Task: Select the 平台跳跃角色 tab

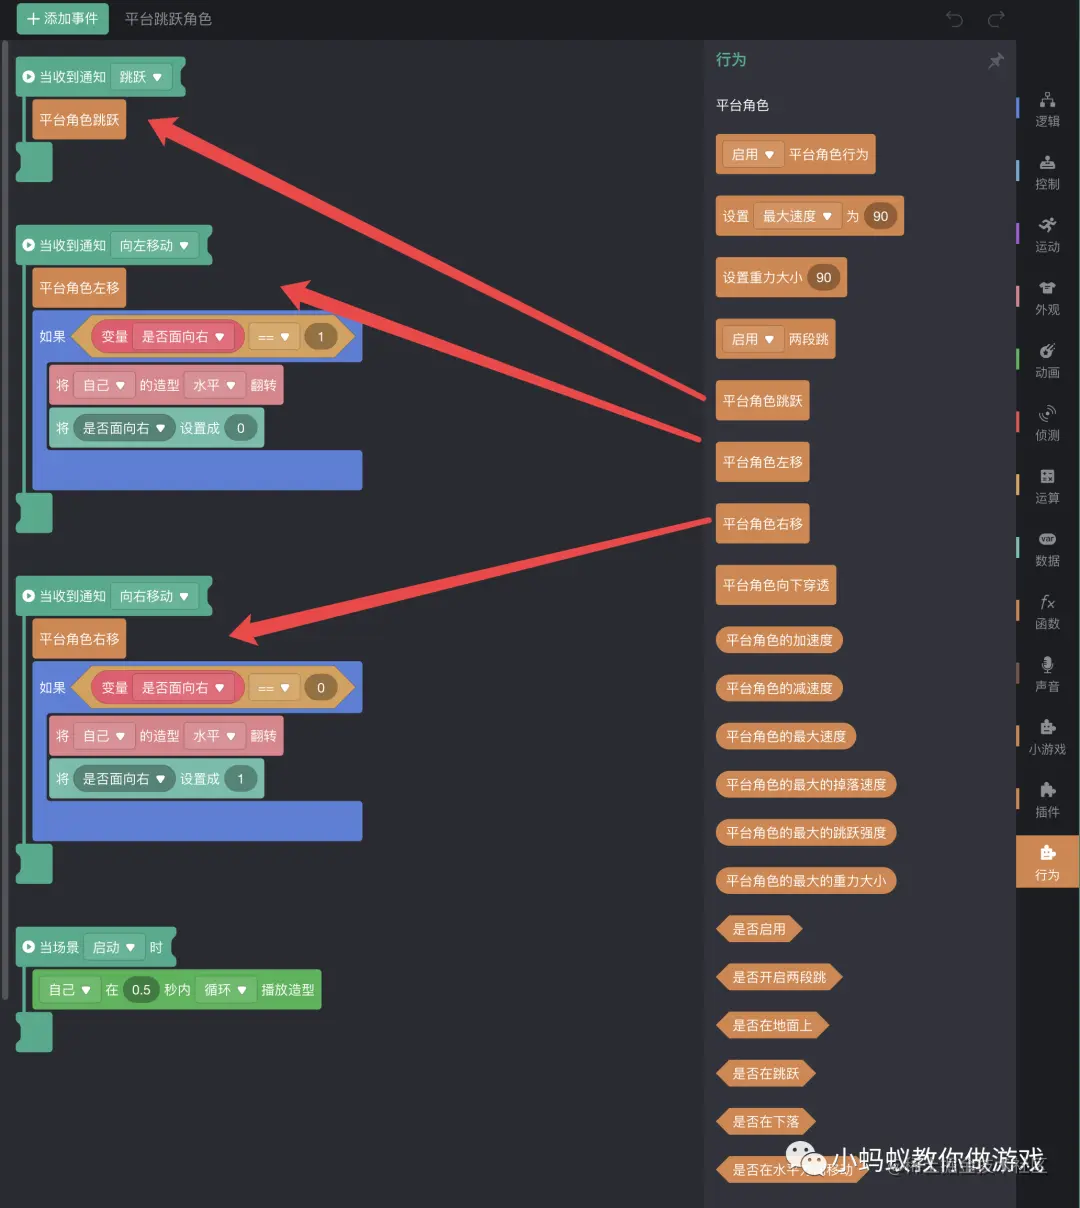Action: 168,19
